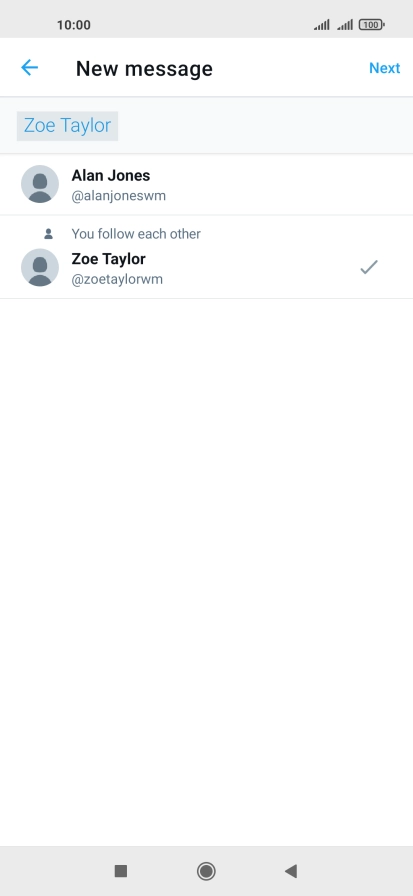Tap the second signal strength icon
This screenshot has height=896, width=413.
(345, 25)
